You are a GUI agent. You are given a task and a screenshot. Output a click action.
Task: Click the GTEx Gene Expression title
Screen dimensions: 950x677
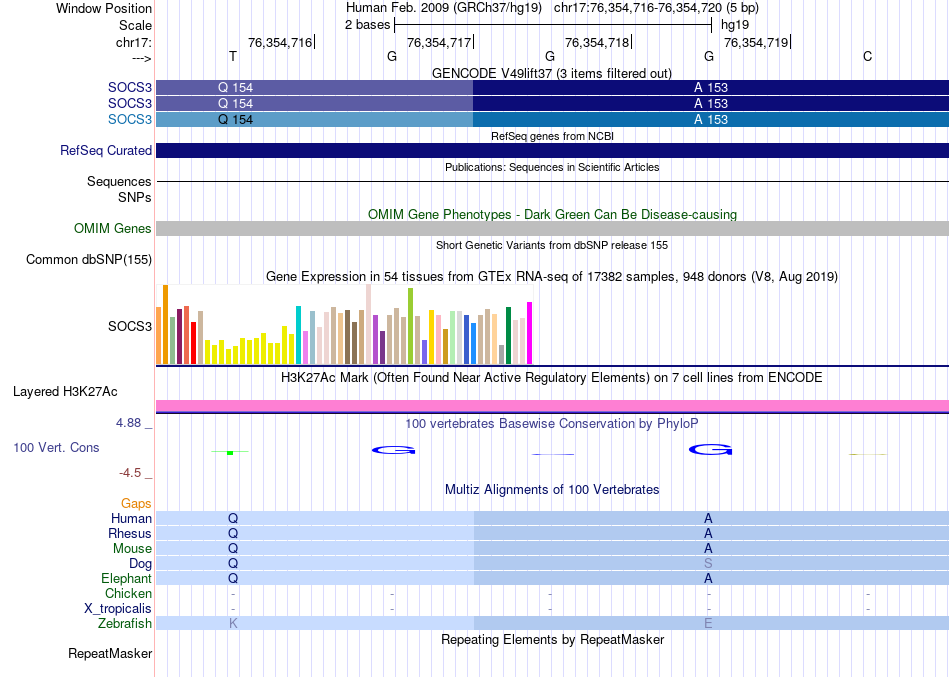point(551,276)
